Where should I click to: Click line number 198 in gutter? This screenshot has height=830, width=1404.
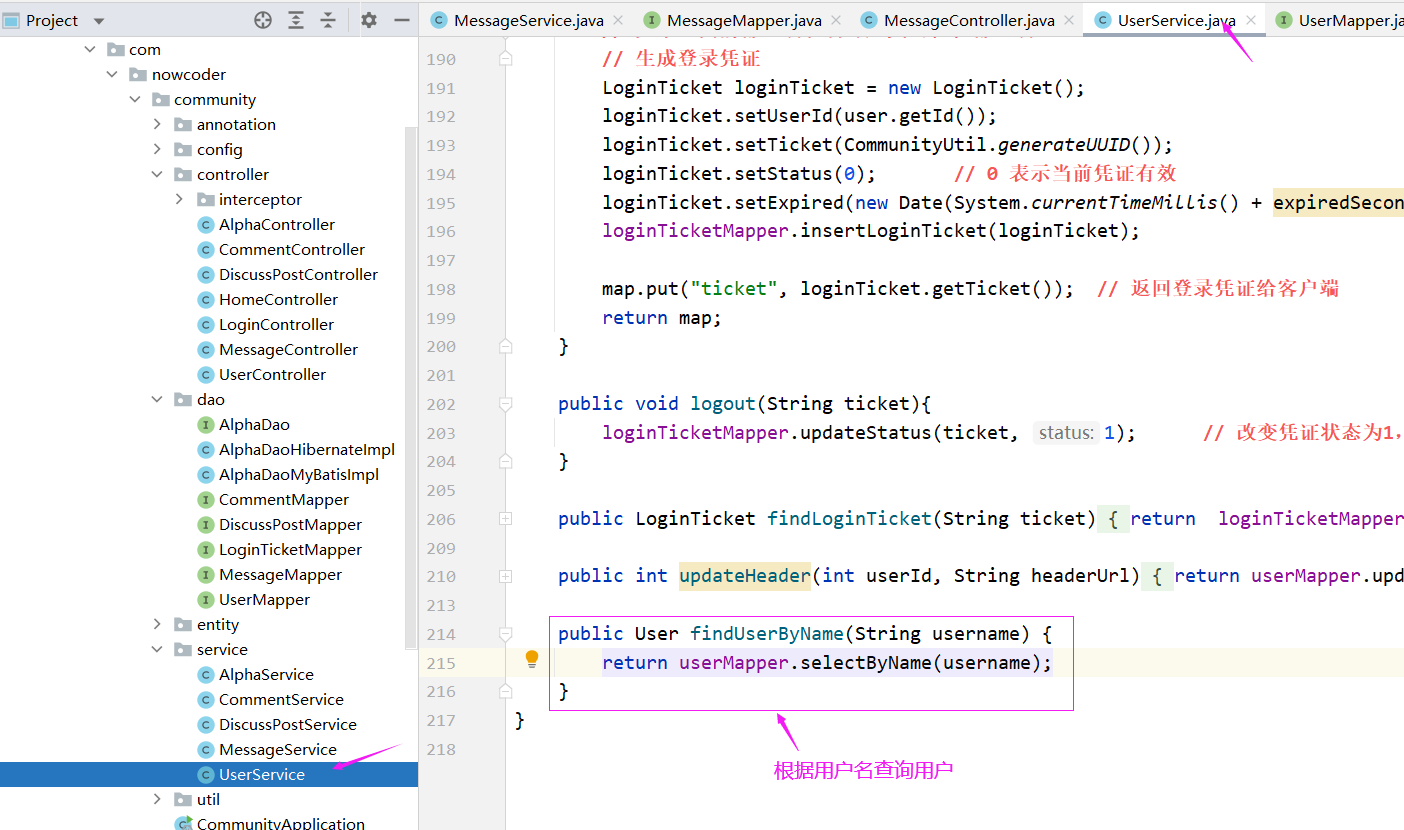coord(441,289)
